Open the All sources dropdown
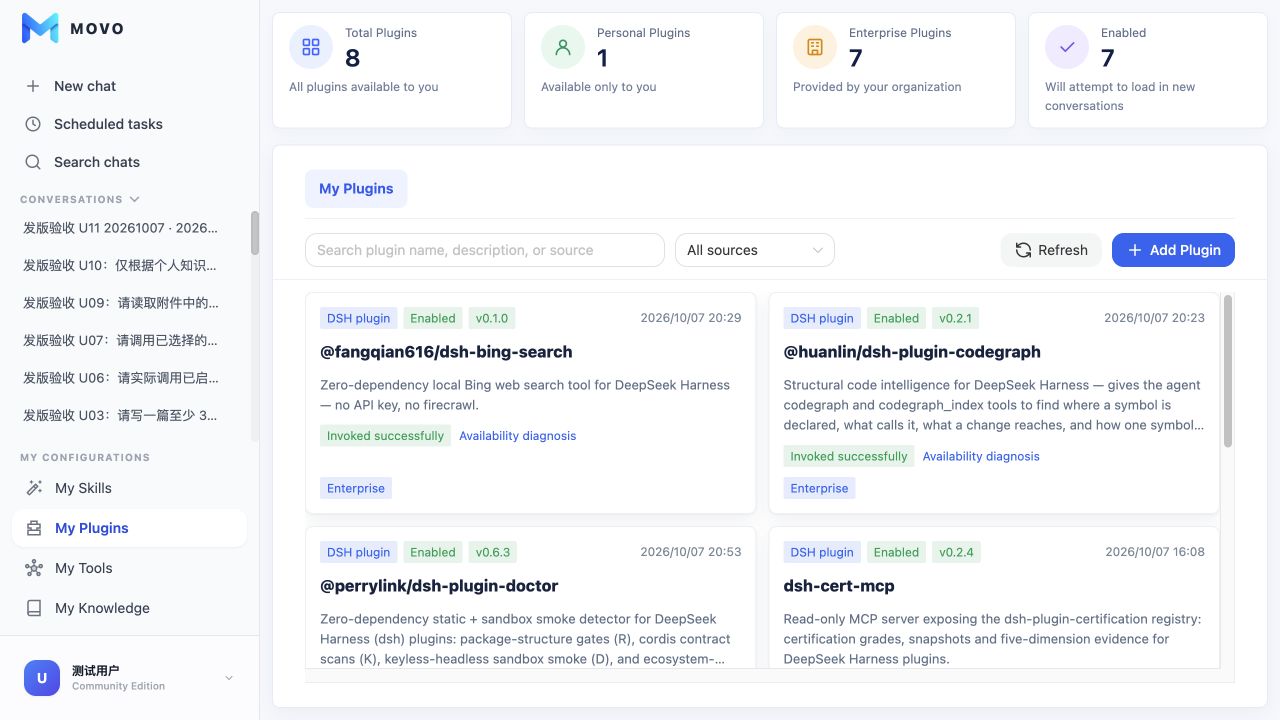 755,250
